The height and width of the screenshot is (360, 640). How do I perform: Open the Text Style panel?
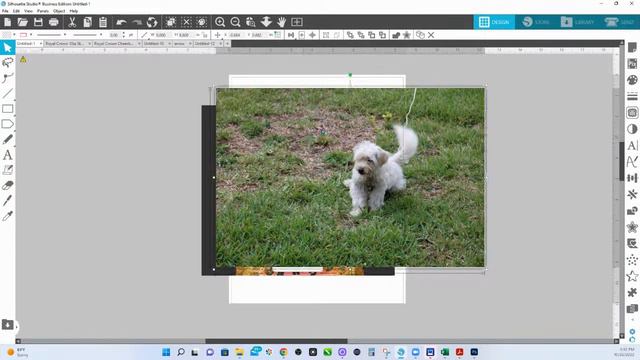[632, 145]
